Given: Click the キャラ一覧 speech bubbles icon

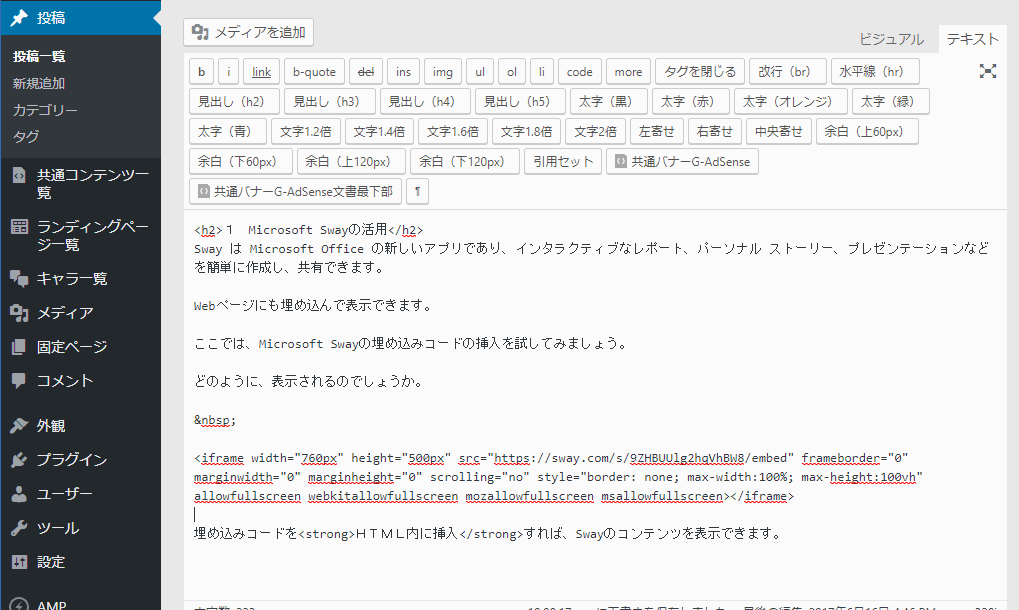Looking at the screenshot, I should click(19, 279).
